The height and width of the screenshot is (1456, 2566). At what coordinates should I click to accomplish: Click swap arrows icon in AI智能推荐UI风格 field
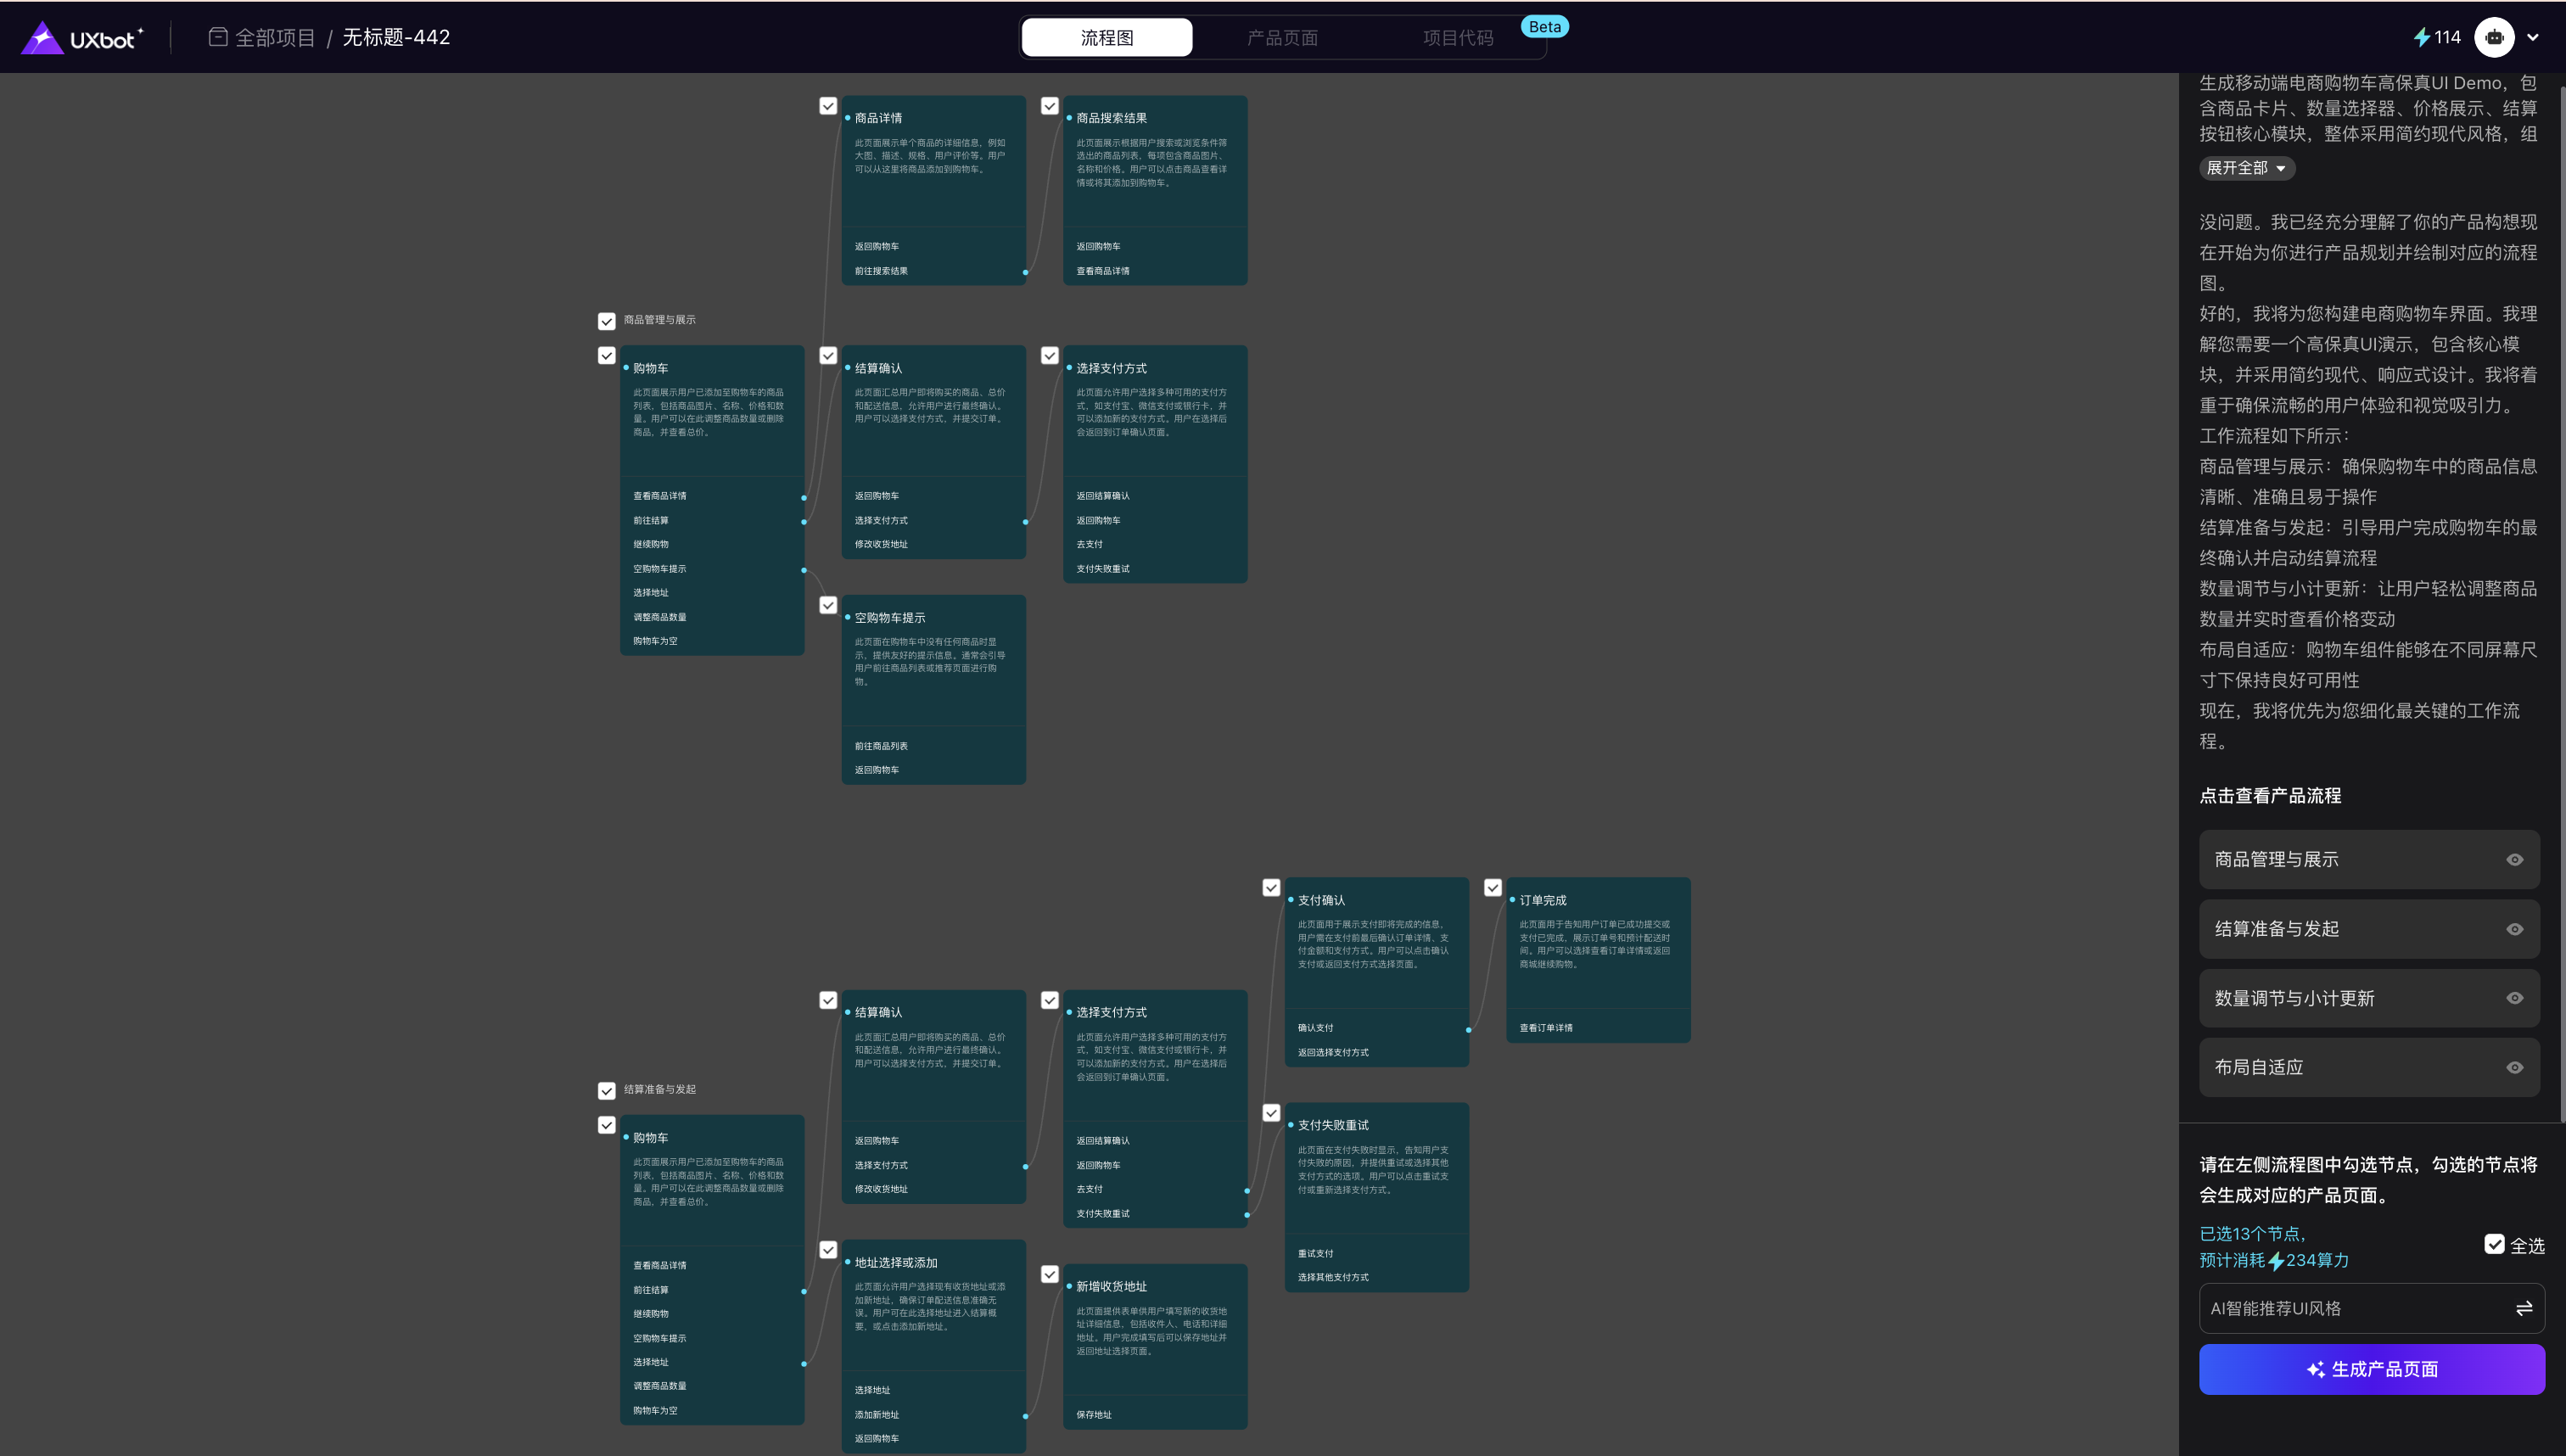tap(2523, 1308)
